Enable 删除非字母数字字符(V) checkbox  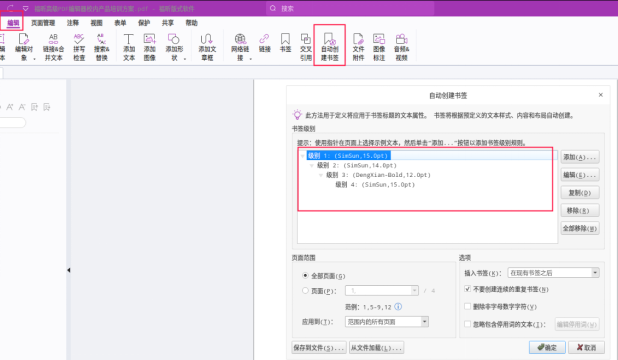(467, 306)
